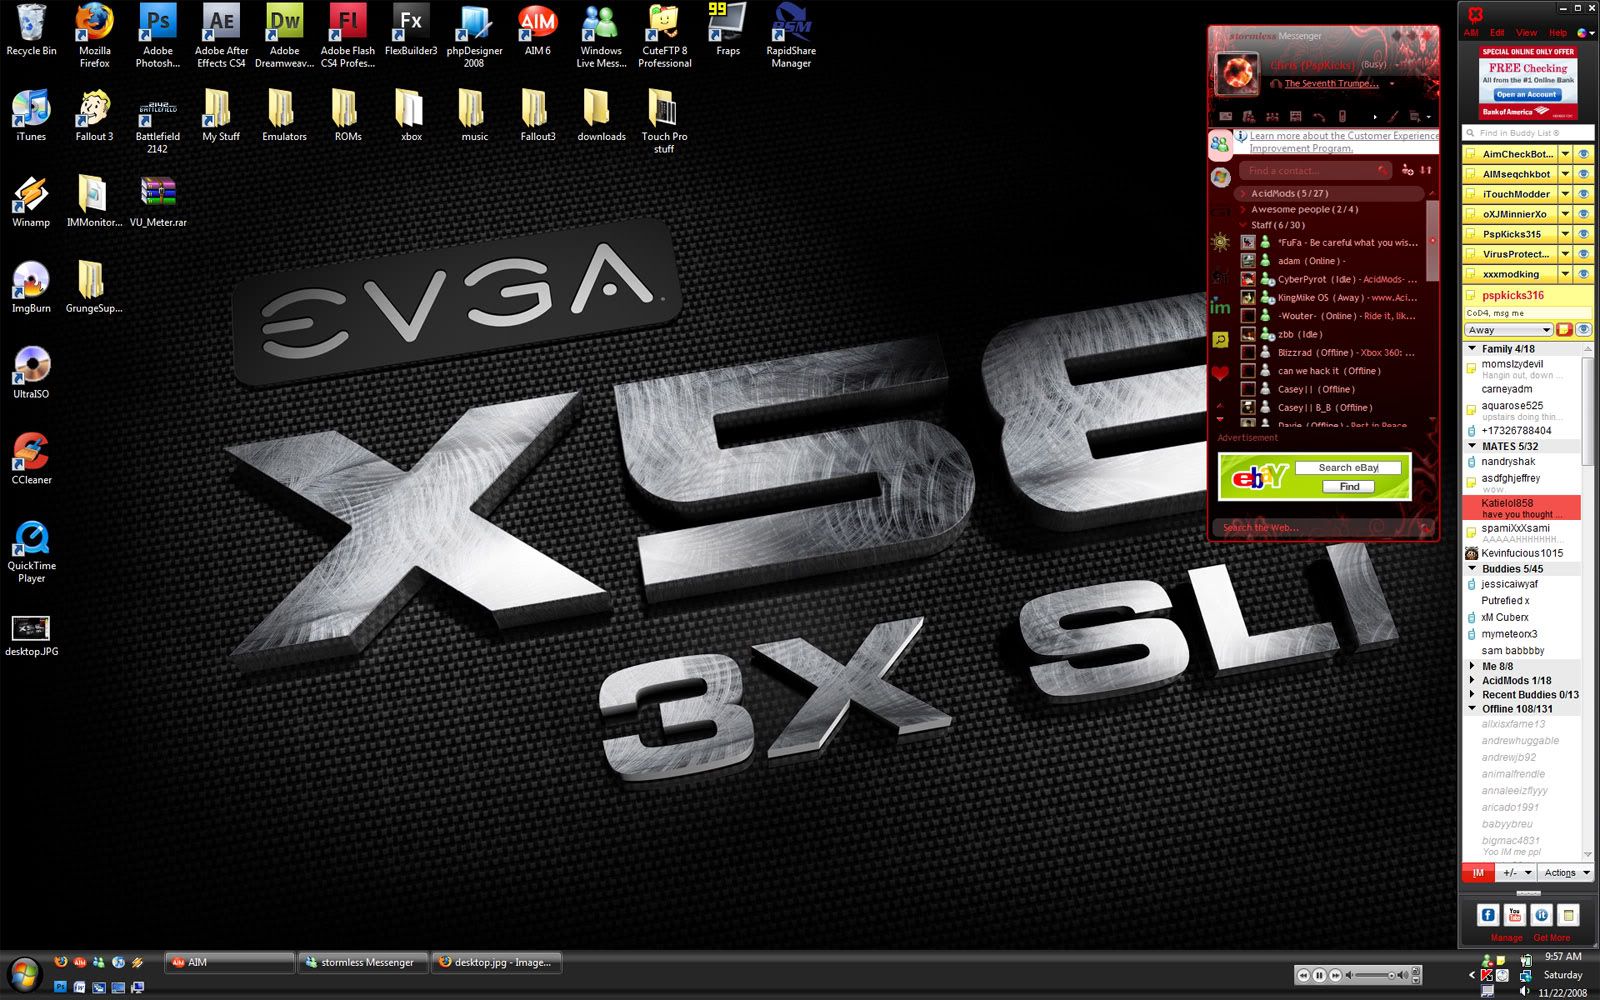Select the desktop.JPG image file
This screenshot has height=1000, width=1600.
click(x=31, y=636)
